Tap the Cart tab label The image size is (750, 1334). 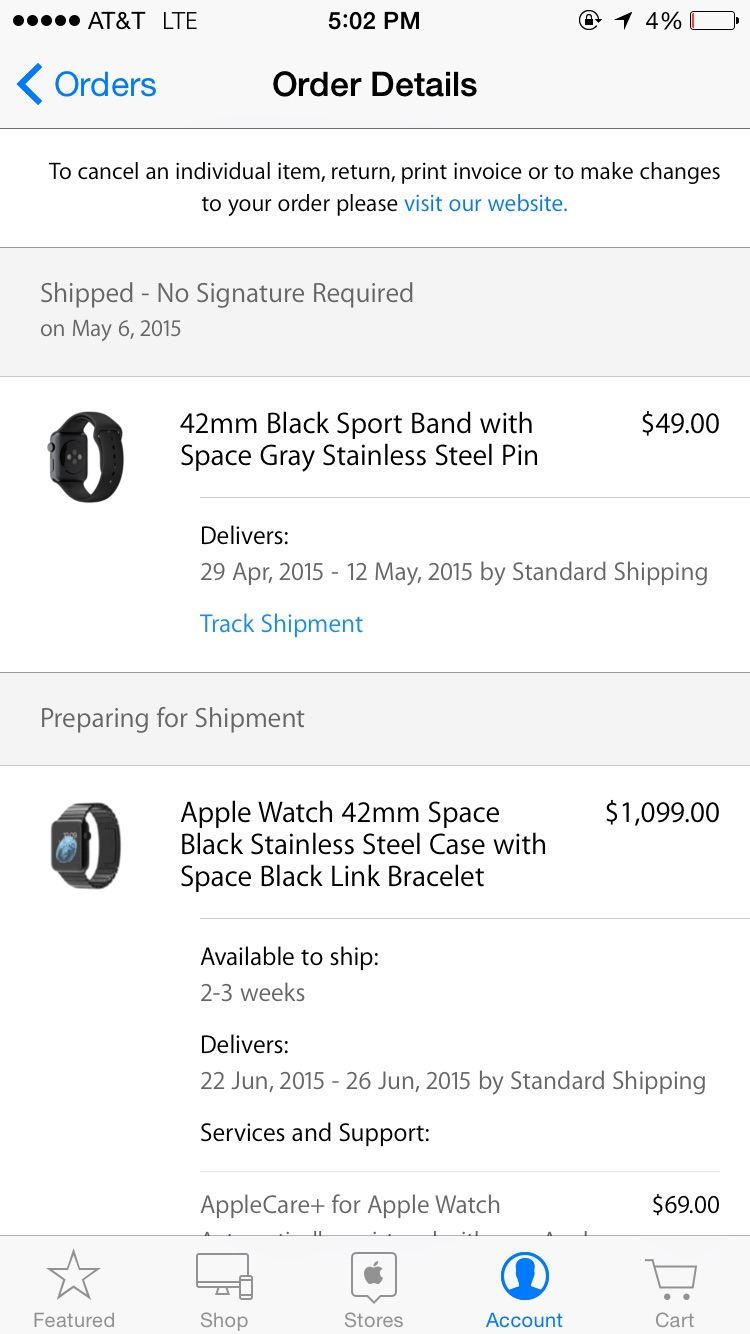(674, 1320)
